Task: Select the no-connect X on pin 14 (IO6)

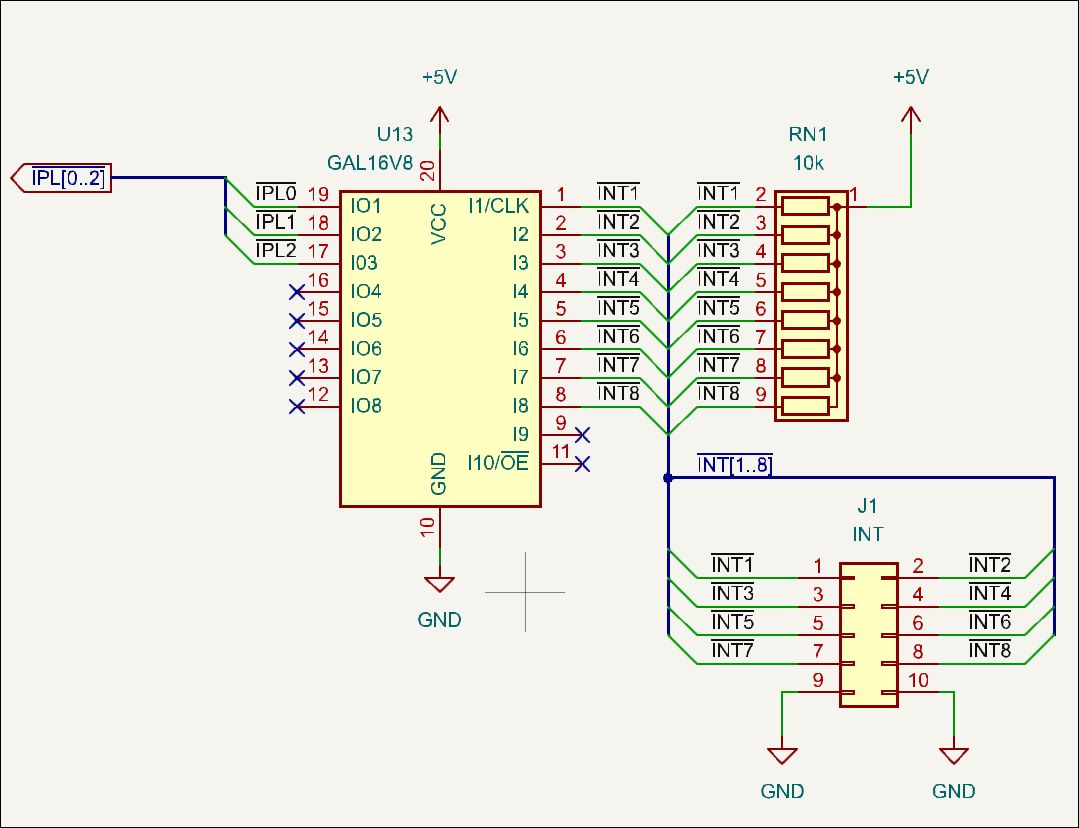Action: tap(297, 350)
